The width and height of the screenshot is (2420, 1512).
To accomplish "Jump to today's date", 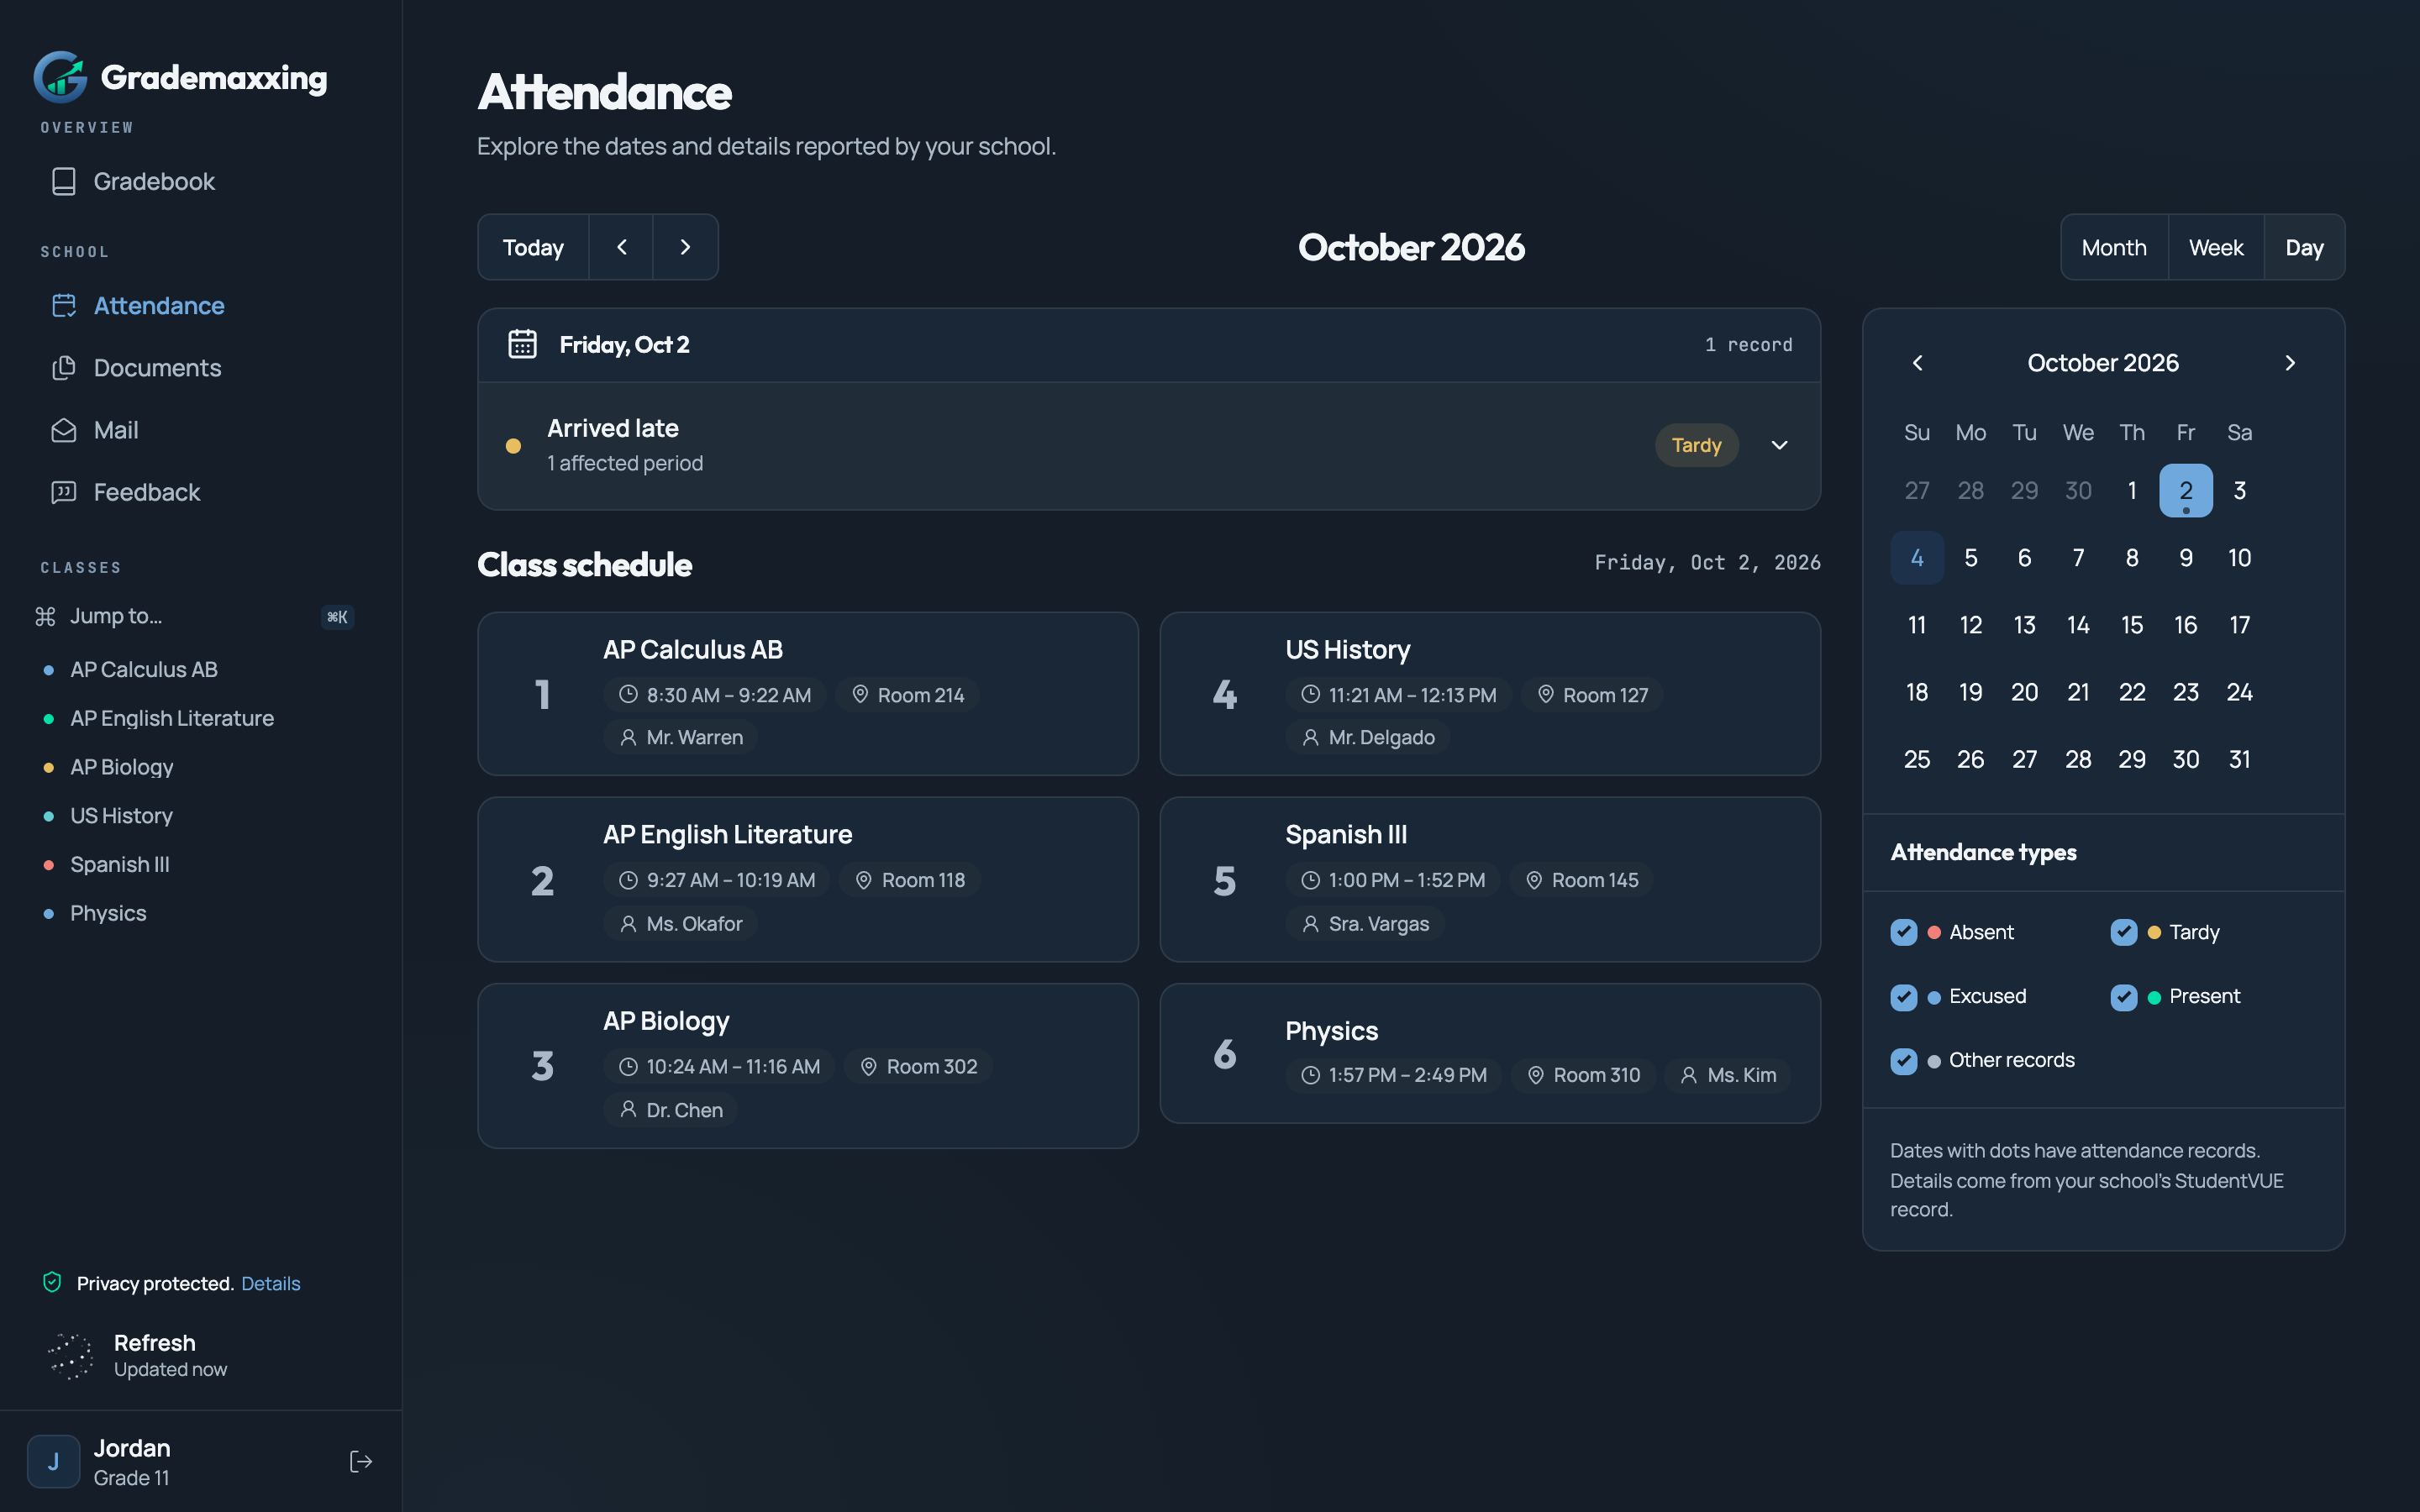I will [533, 247].
